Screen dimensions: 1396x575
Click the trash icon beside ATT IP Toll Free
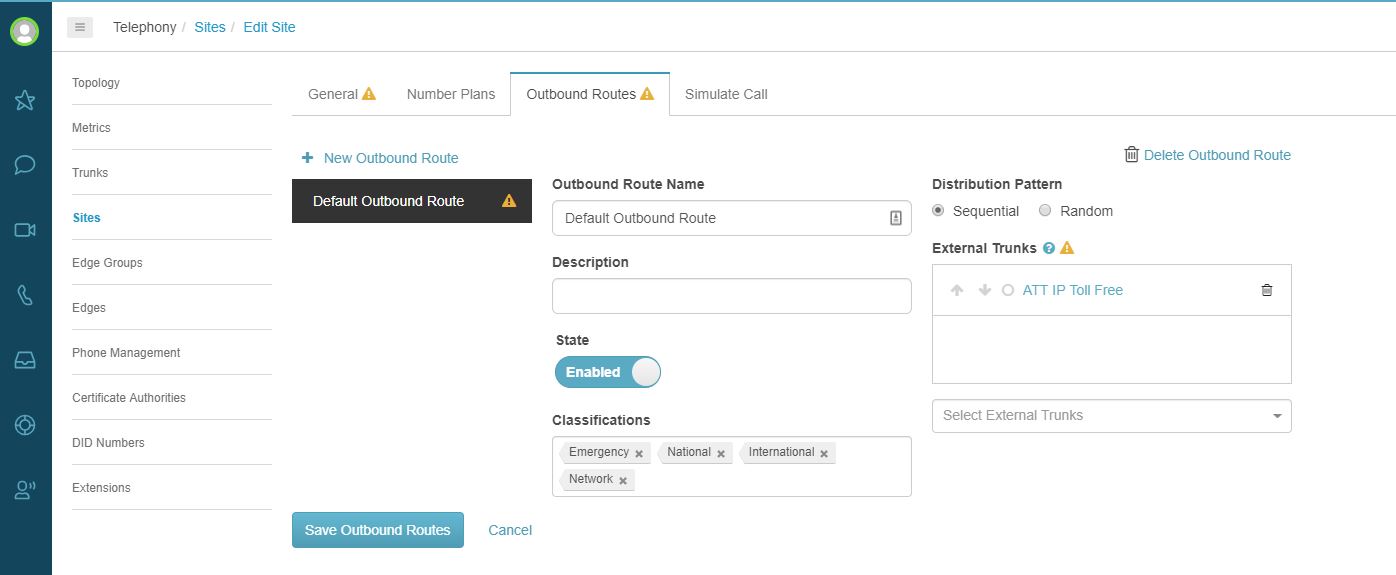click(1267, 290)
